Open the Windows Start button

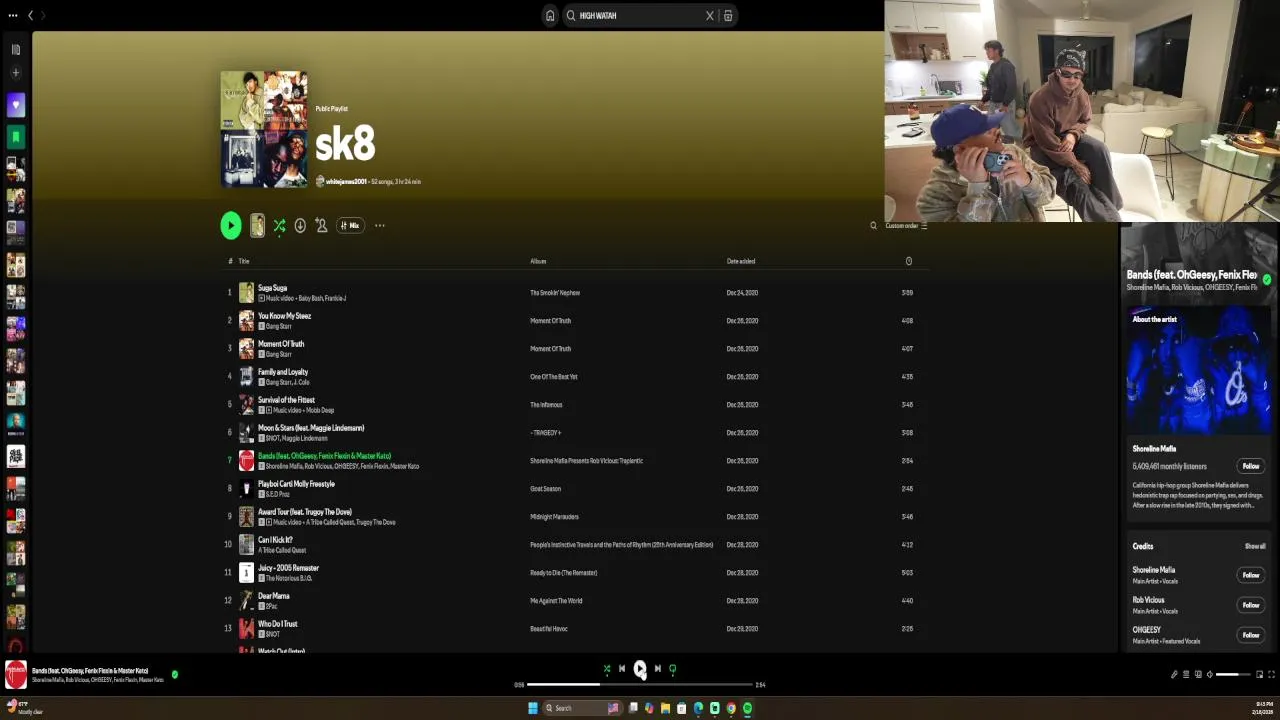[533, 708]
